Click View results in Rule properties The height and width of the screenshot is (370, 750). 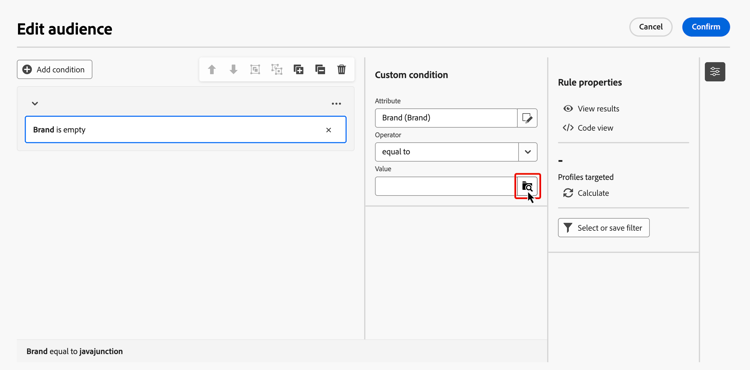pos(591,109)
